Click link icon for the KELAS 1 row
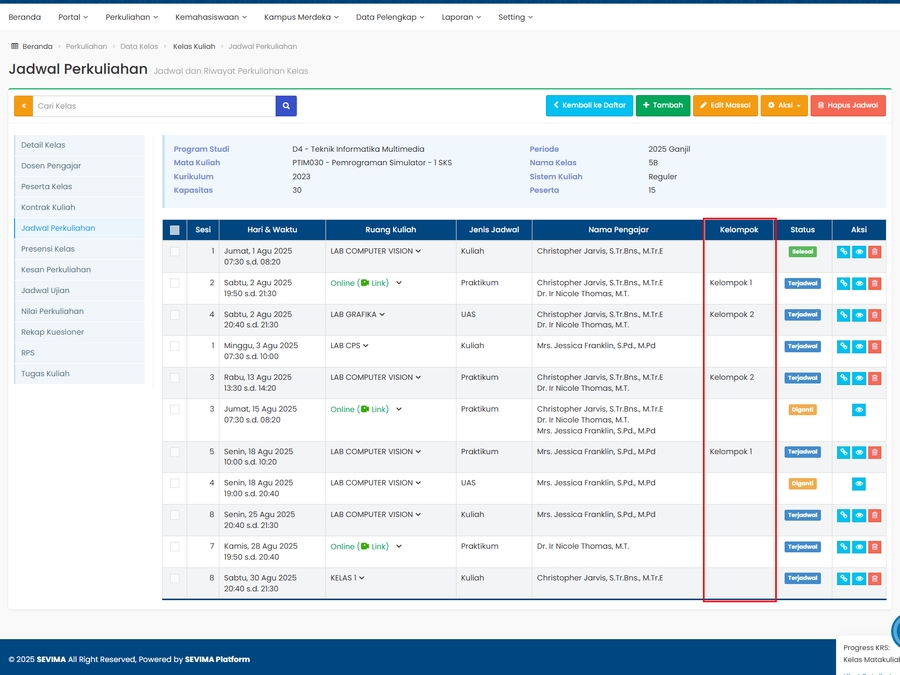 (x=843, y=579)
